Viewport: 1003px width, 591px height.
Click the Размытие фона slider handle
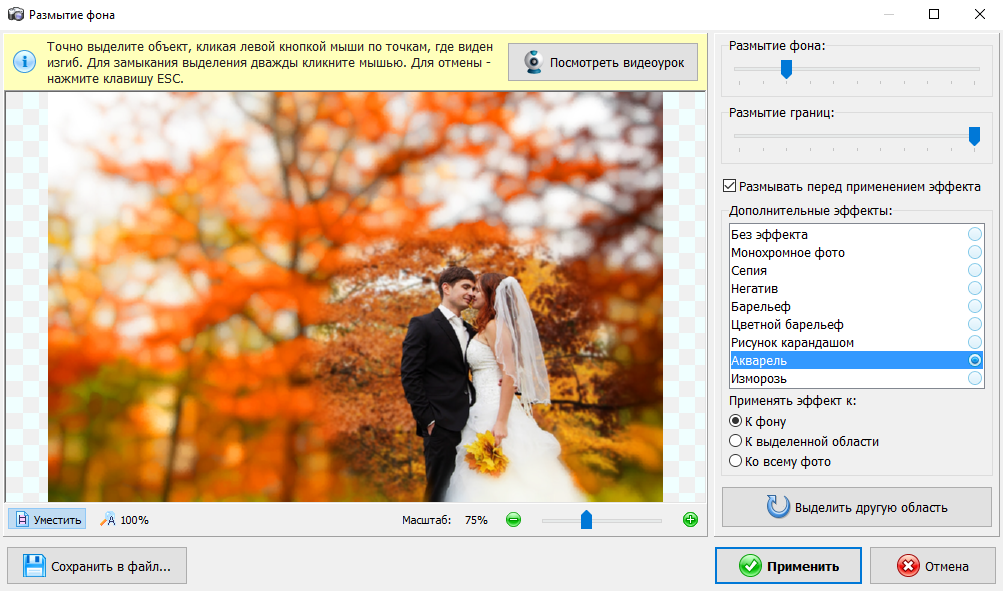click(x=786, y=69)
